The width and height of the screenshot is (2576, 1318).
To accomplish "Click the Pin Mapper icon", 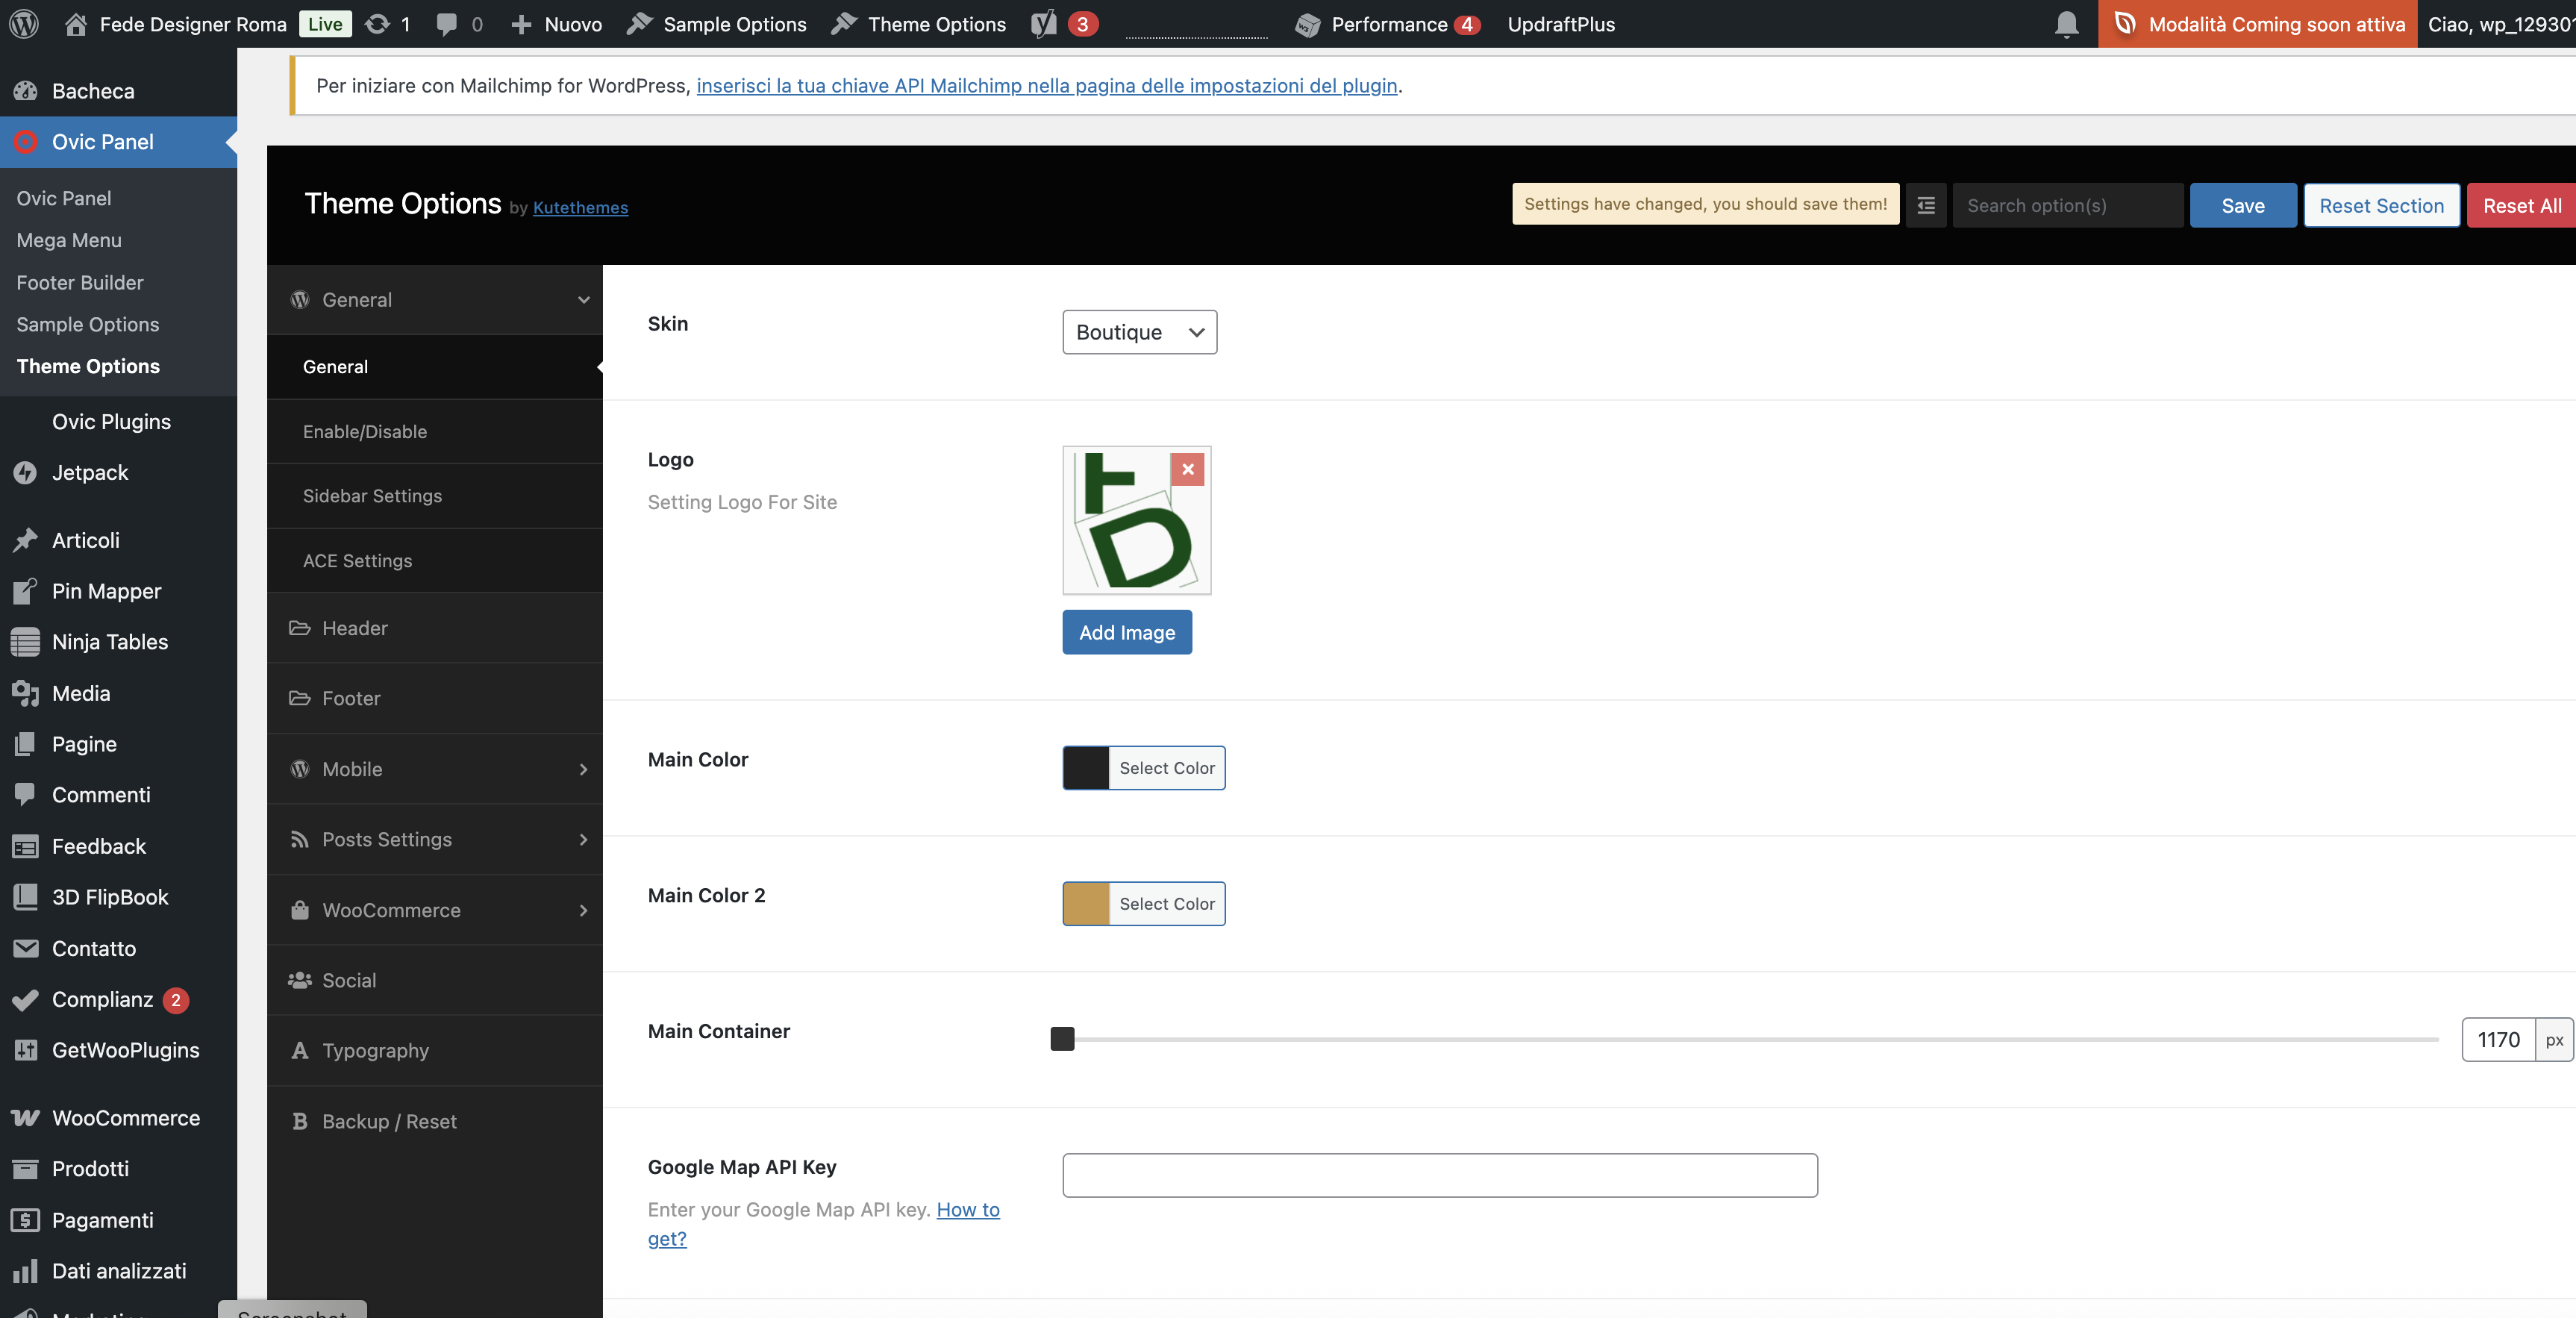I will (25, 591).
